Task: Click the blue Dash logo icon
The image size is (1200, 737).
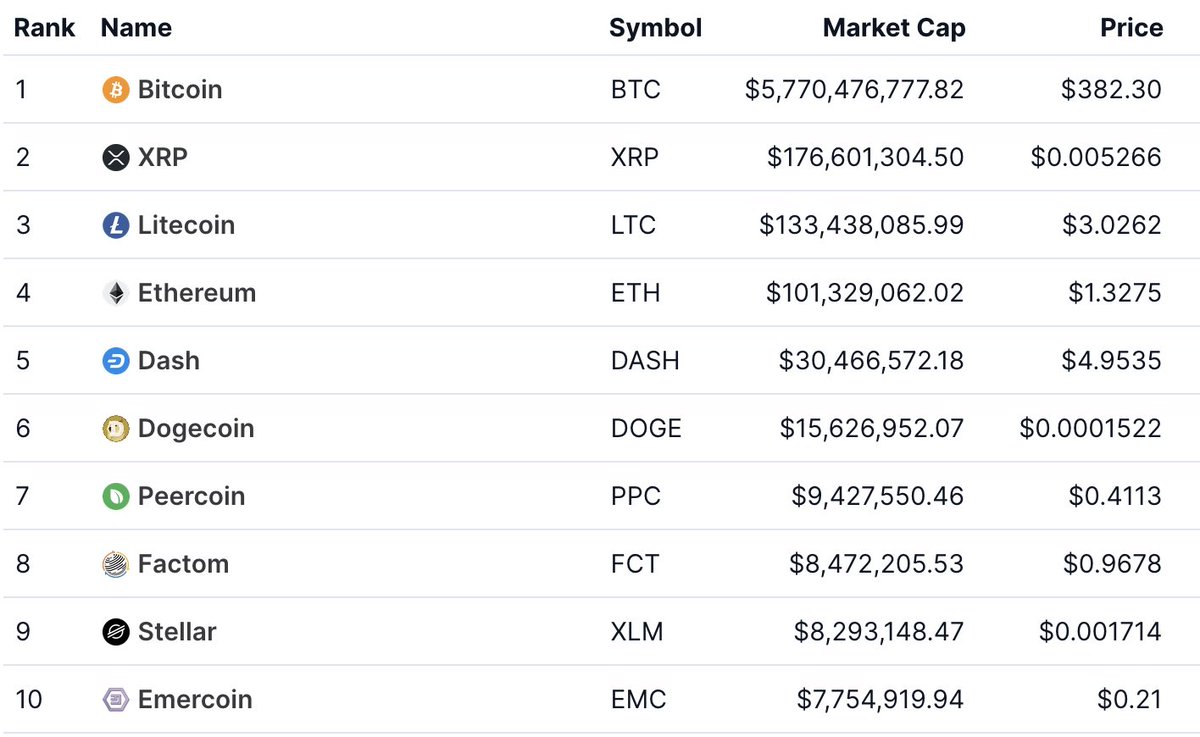Action: pyautogui.click(x=116, y=361)
